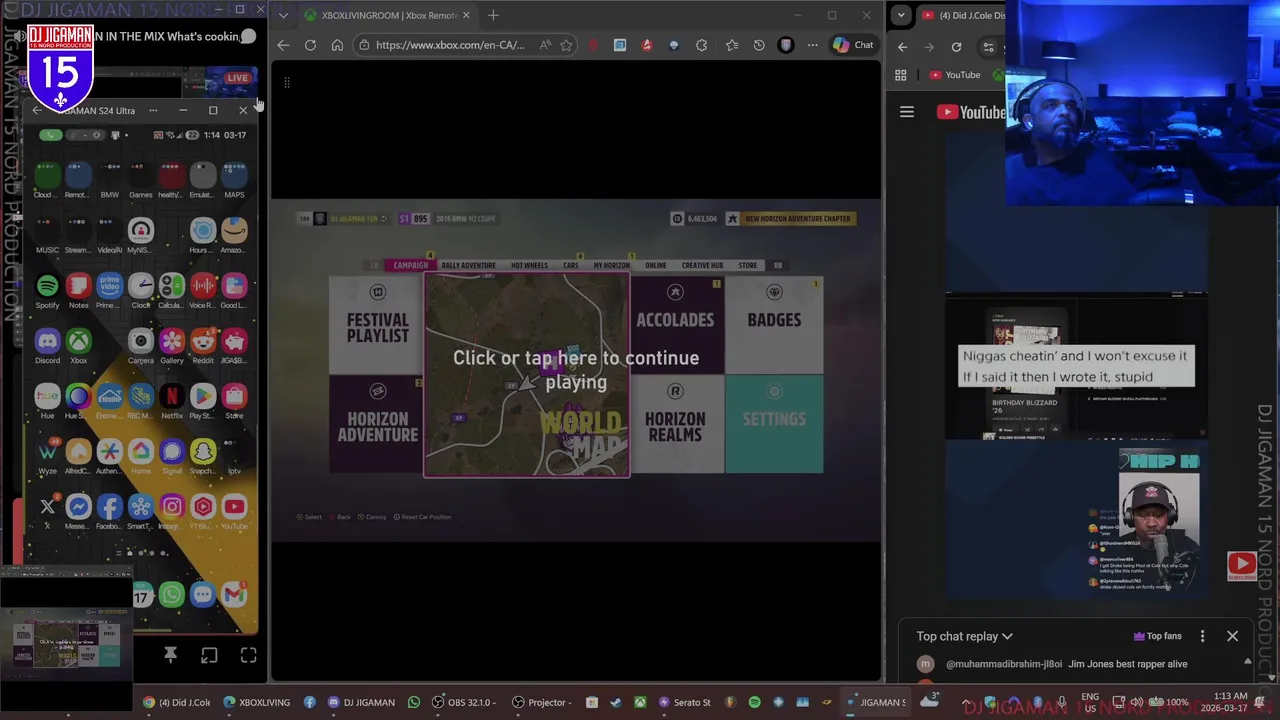The height and width of the screenshot is (720, 1280).
Task: Open WhatsApp in the phone dock
Action: [x=172, y=595]
